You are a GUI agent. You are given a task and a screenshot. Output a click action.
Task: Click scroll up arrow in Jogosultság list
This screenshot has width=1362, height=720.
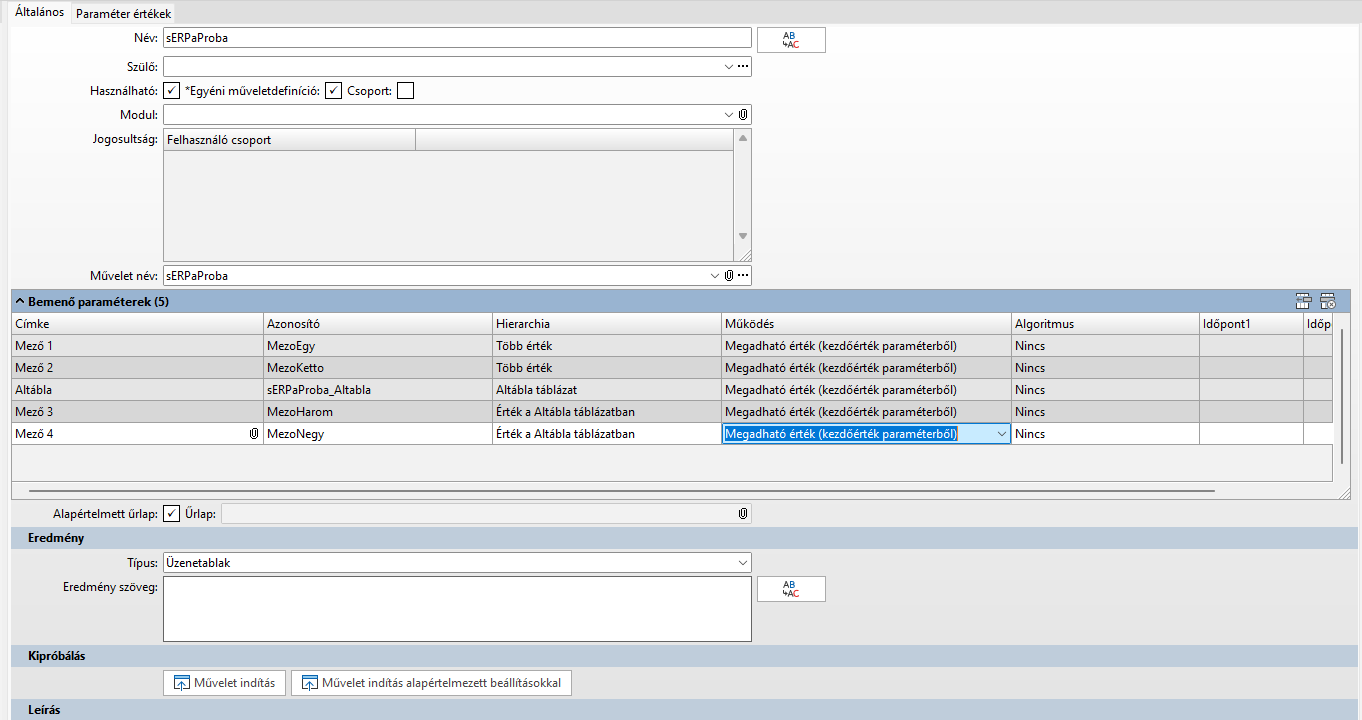pyautogui.click(x=743, y=138)
